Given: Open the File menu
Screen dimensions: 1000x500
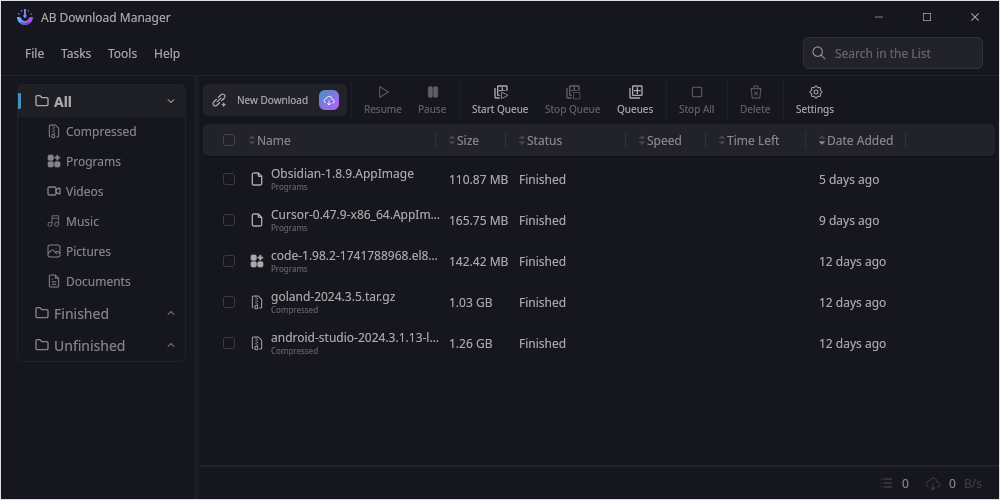Looking at the screenshot, I should pyautogui.click(x=34, y=54).
